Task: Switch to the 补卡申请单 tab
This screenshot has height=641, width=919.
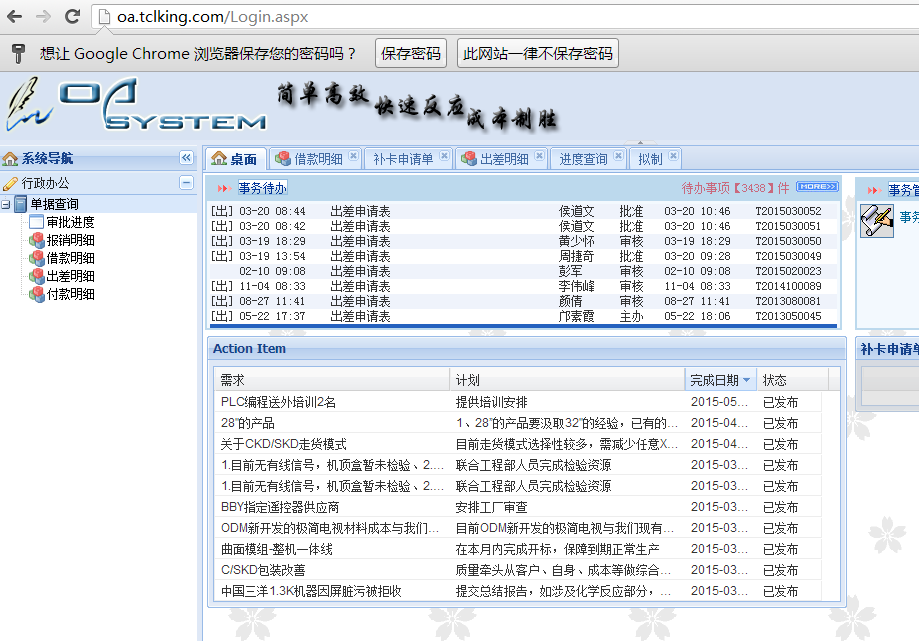Action: point(407,159)
